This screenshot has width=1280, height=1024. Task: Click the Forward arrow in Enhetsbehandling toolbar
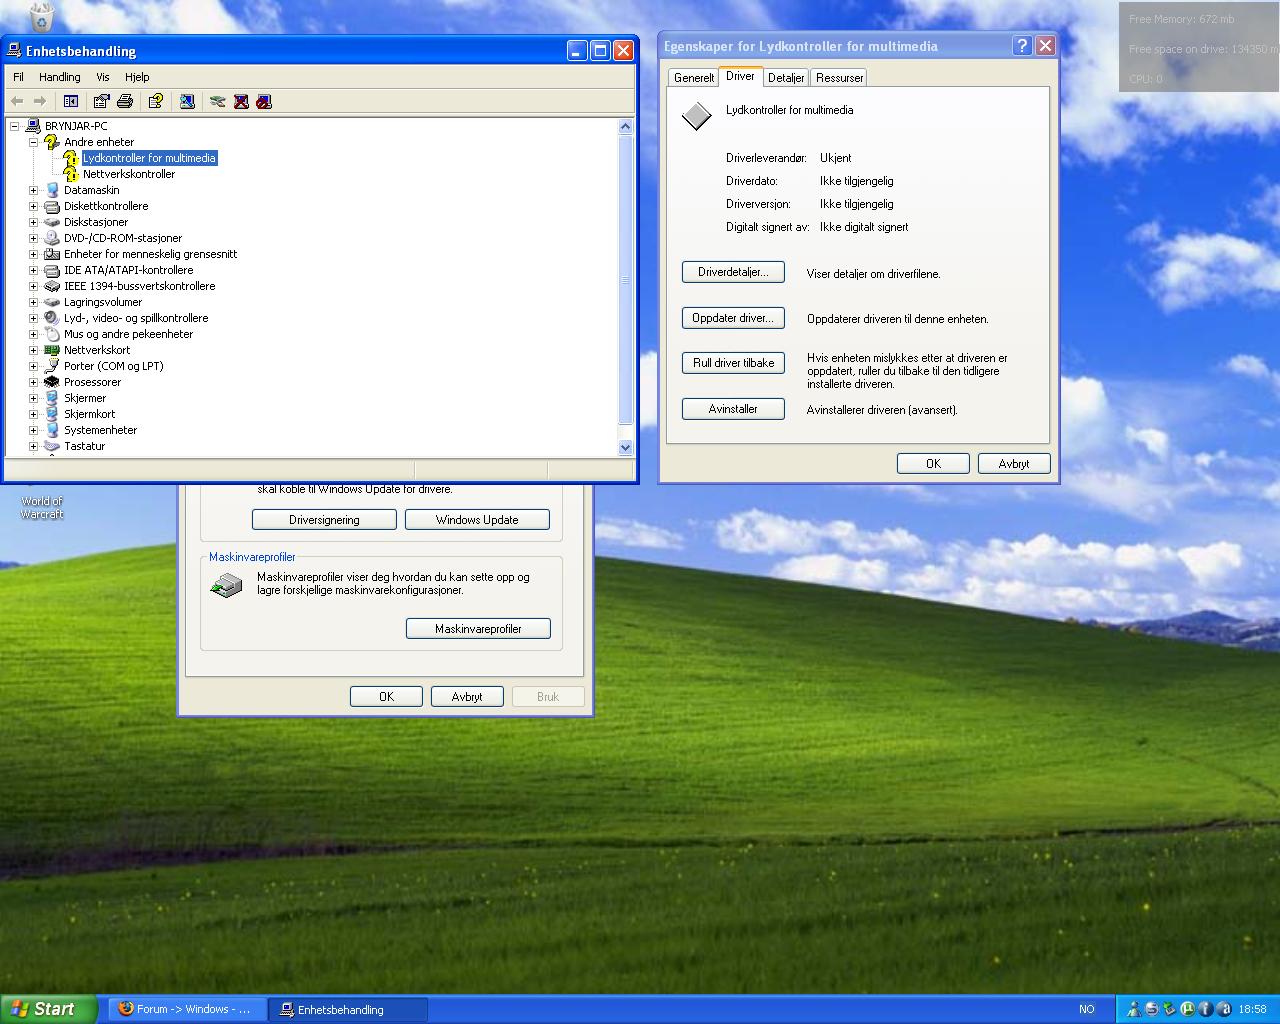40,101
